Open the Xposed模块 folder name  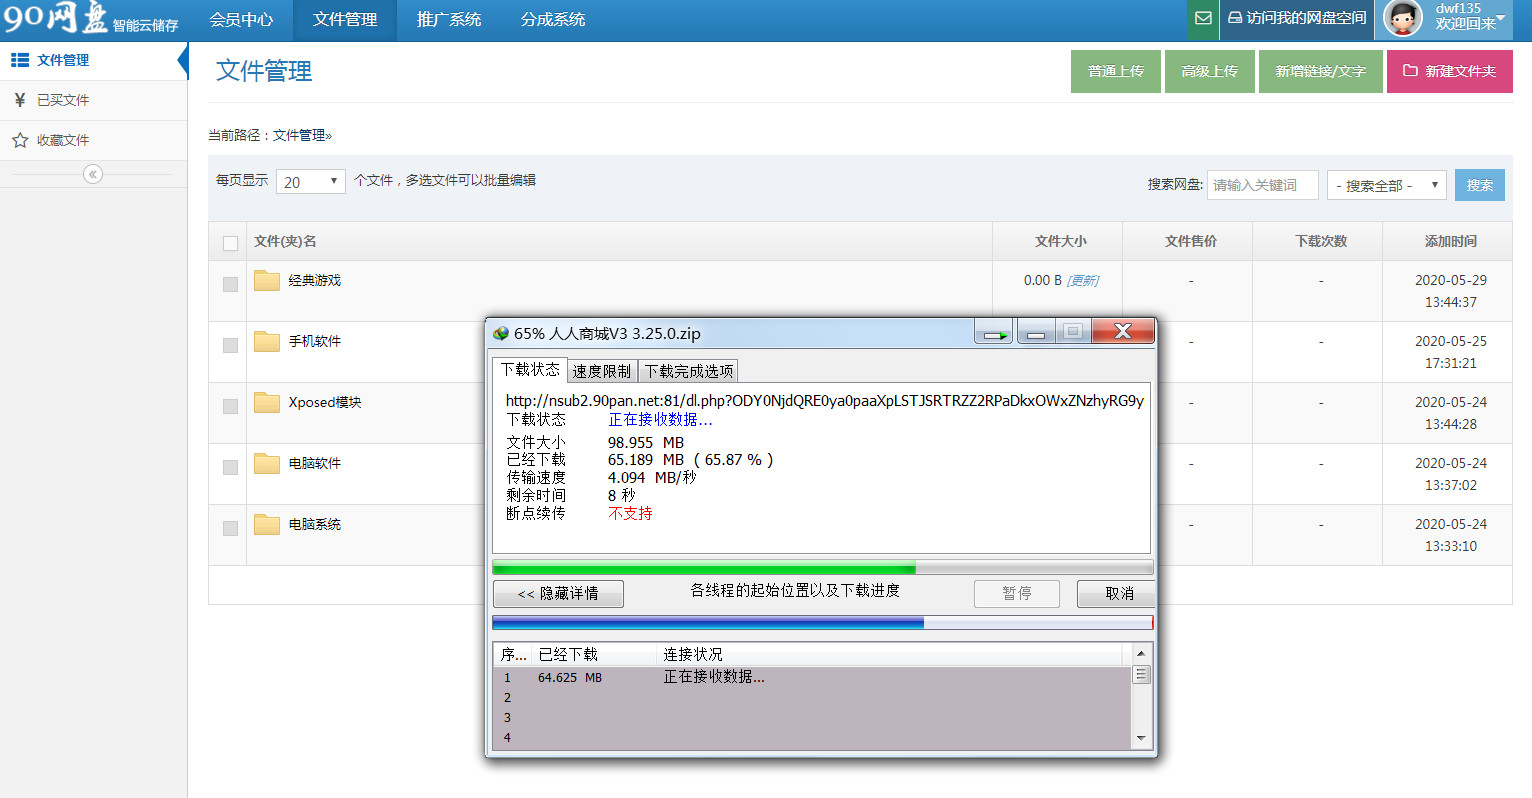coord(325,403)
